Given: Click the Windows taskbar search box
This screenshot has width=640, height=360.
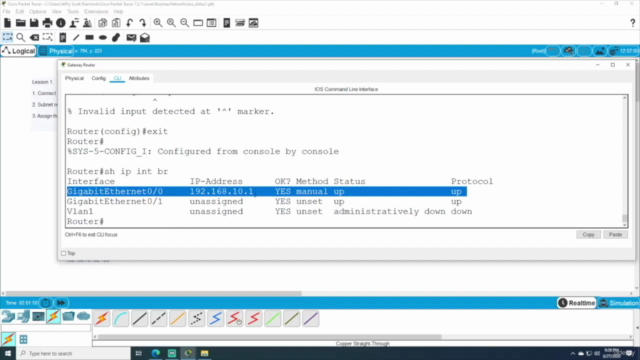Looking at the screenshot, I should [x=73, y=353].
